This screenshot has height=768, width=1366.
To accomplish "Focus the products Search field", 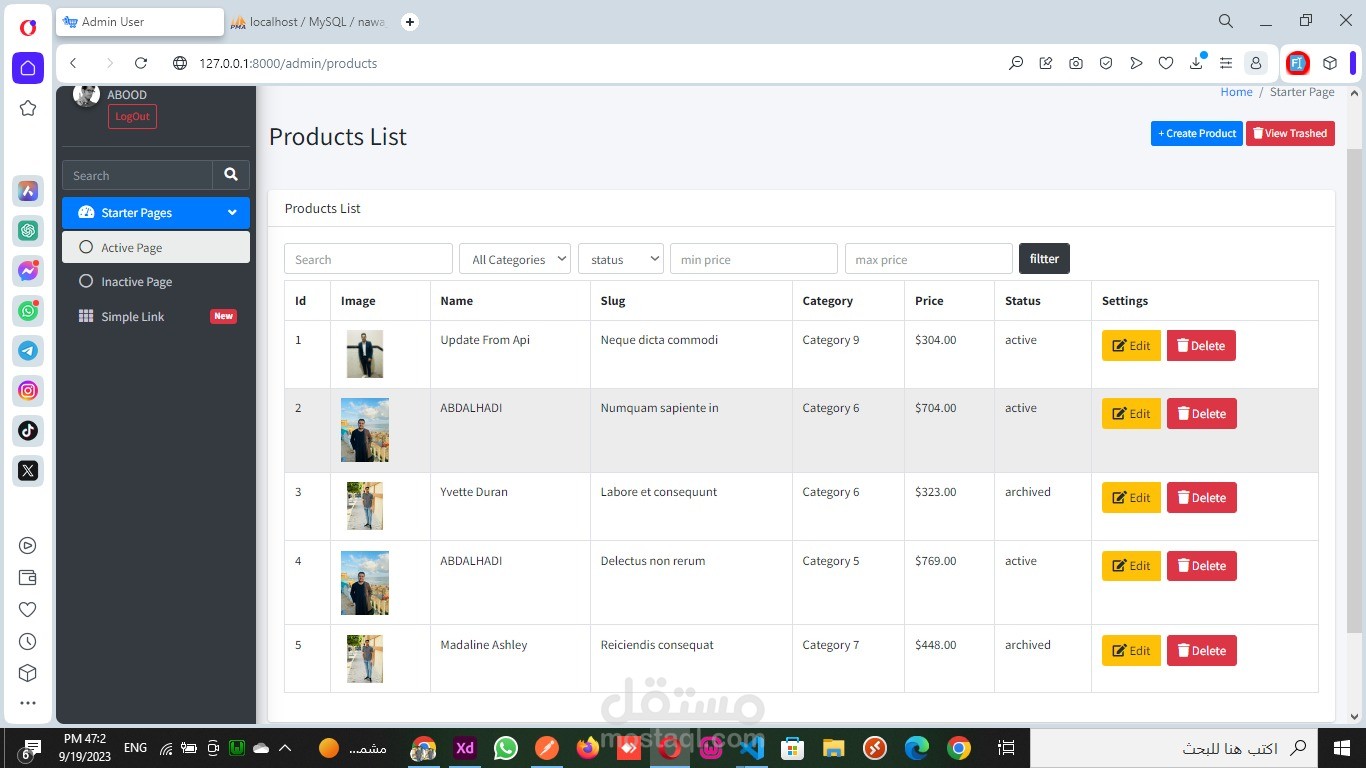I will 368,259.
